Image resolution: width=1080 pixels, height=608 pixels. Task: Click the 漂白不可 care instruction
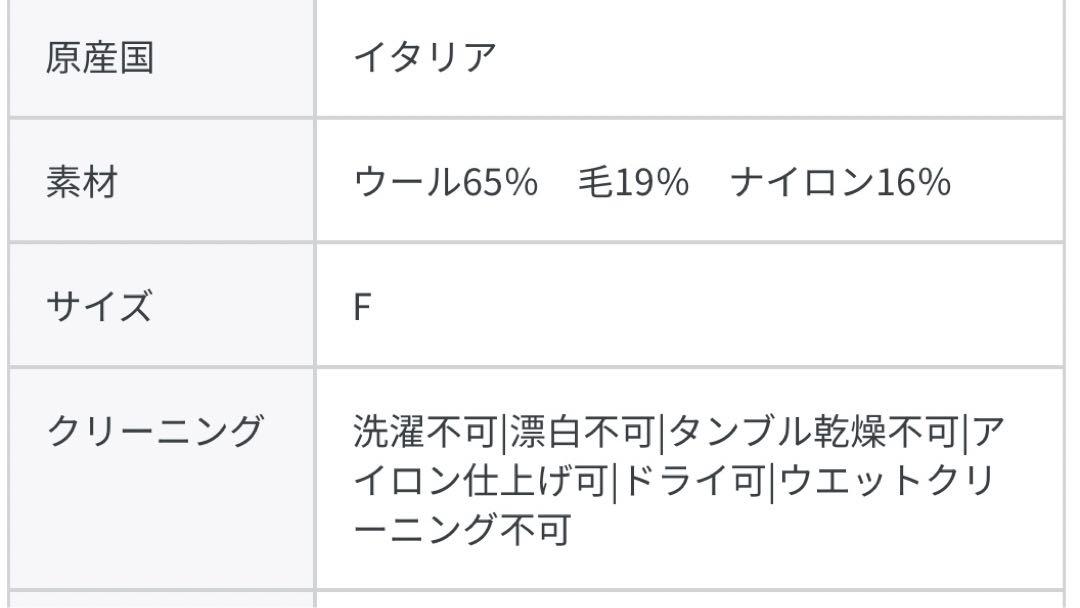point(582,432)
